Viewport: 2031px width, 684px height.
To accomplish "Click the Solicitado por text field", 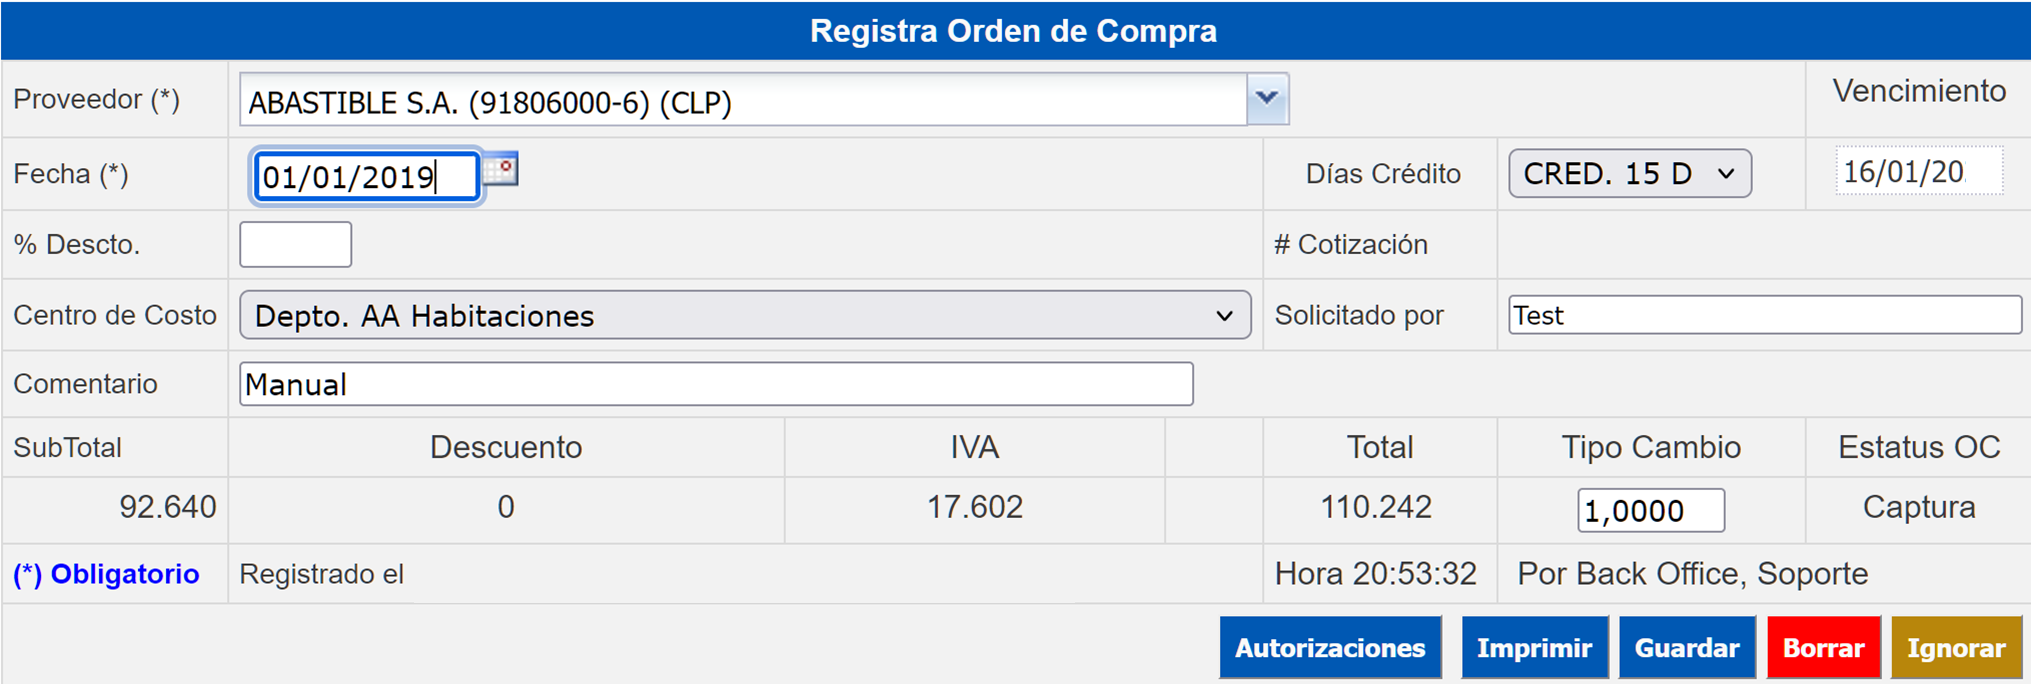I will tap(1763, 316).
